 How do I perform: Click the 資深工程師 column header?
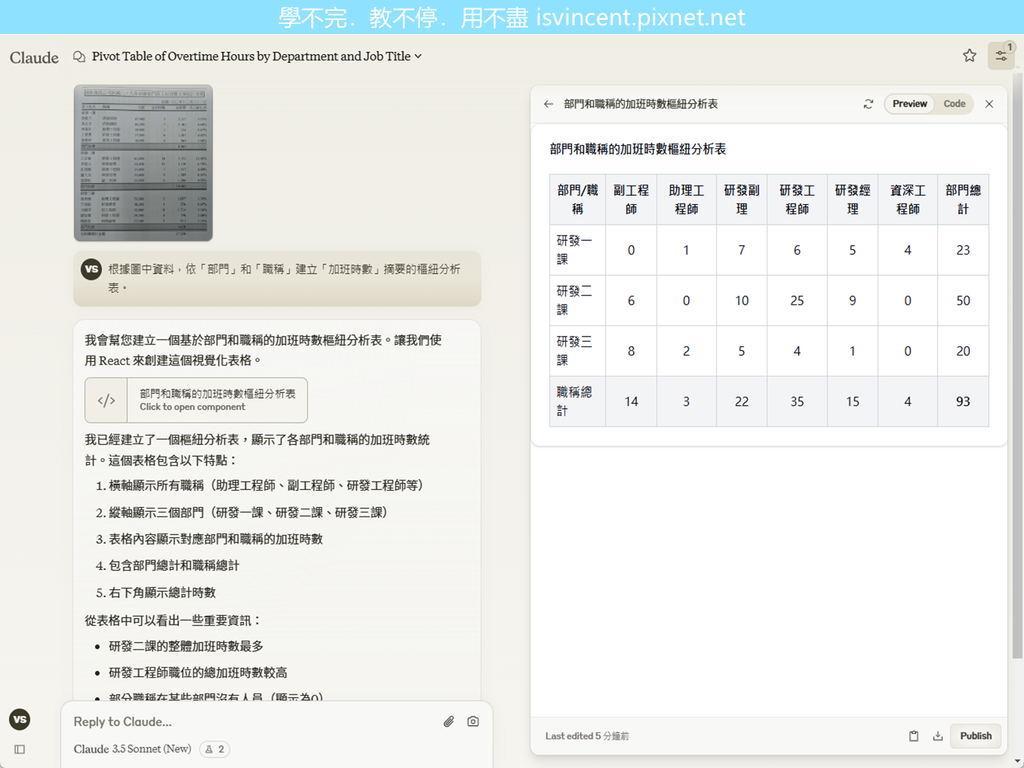[x=908, y=200]
